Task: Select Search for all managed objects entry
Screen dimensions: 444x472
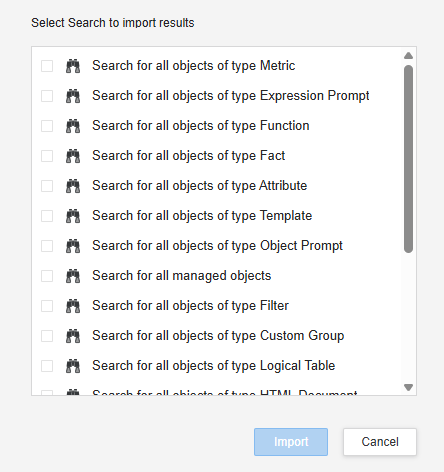Action: click(x=182, y=276)
